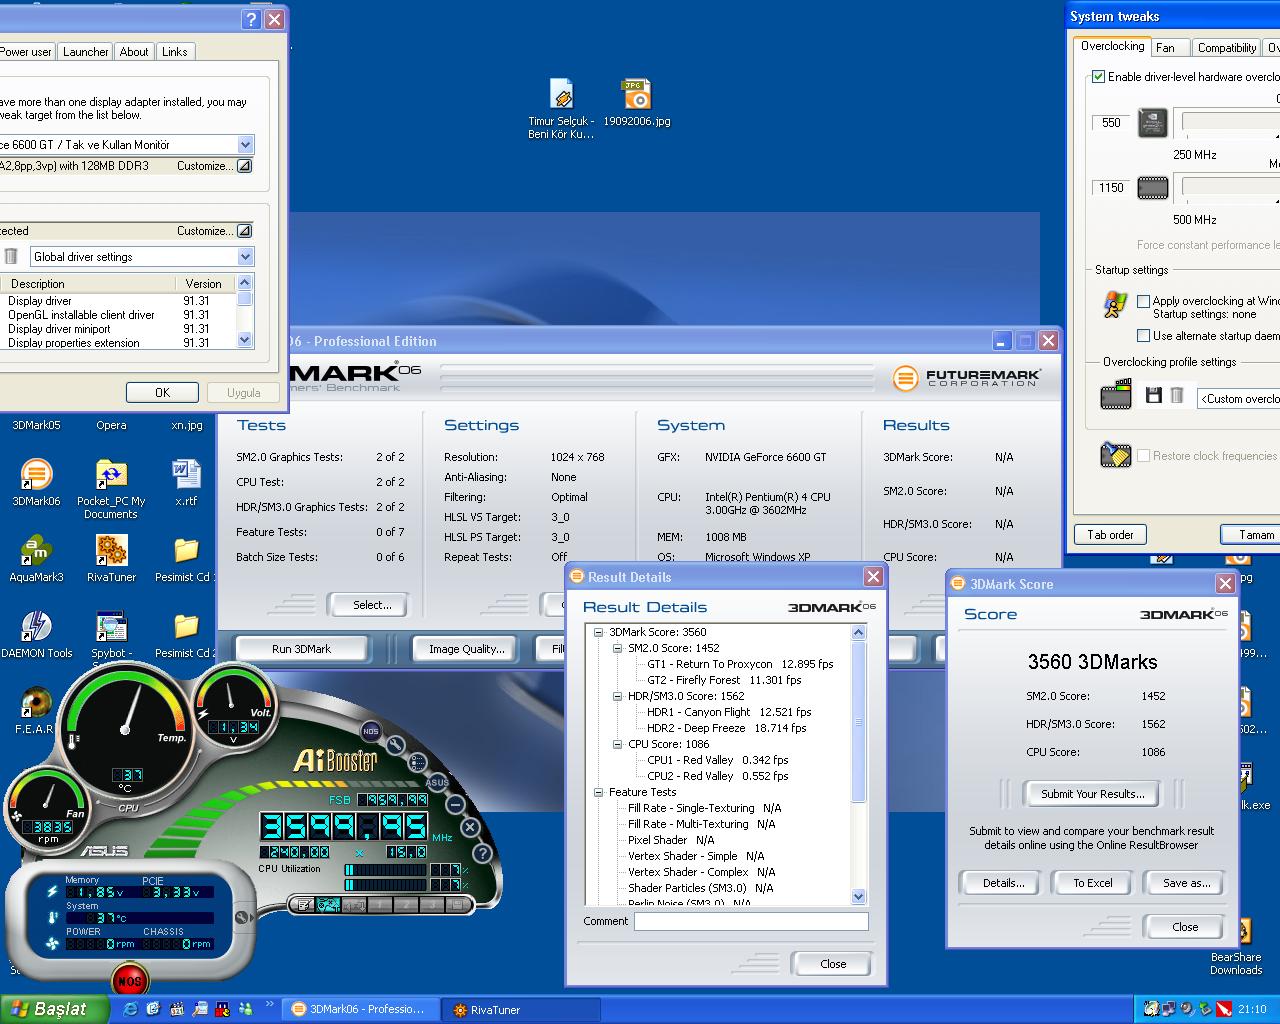Viewport: 1280px width, 1024px height.
Task: Click upper Customize expander in RivaTuner
Action: (244, 166)
